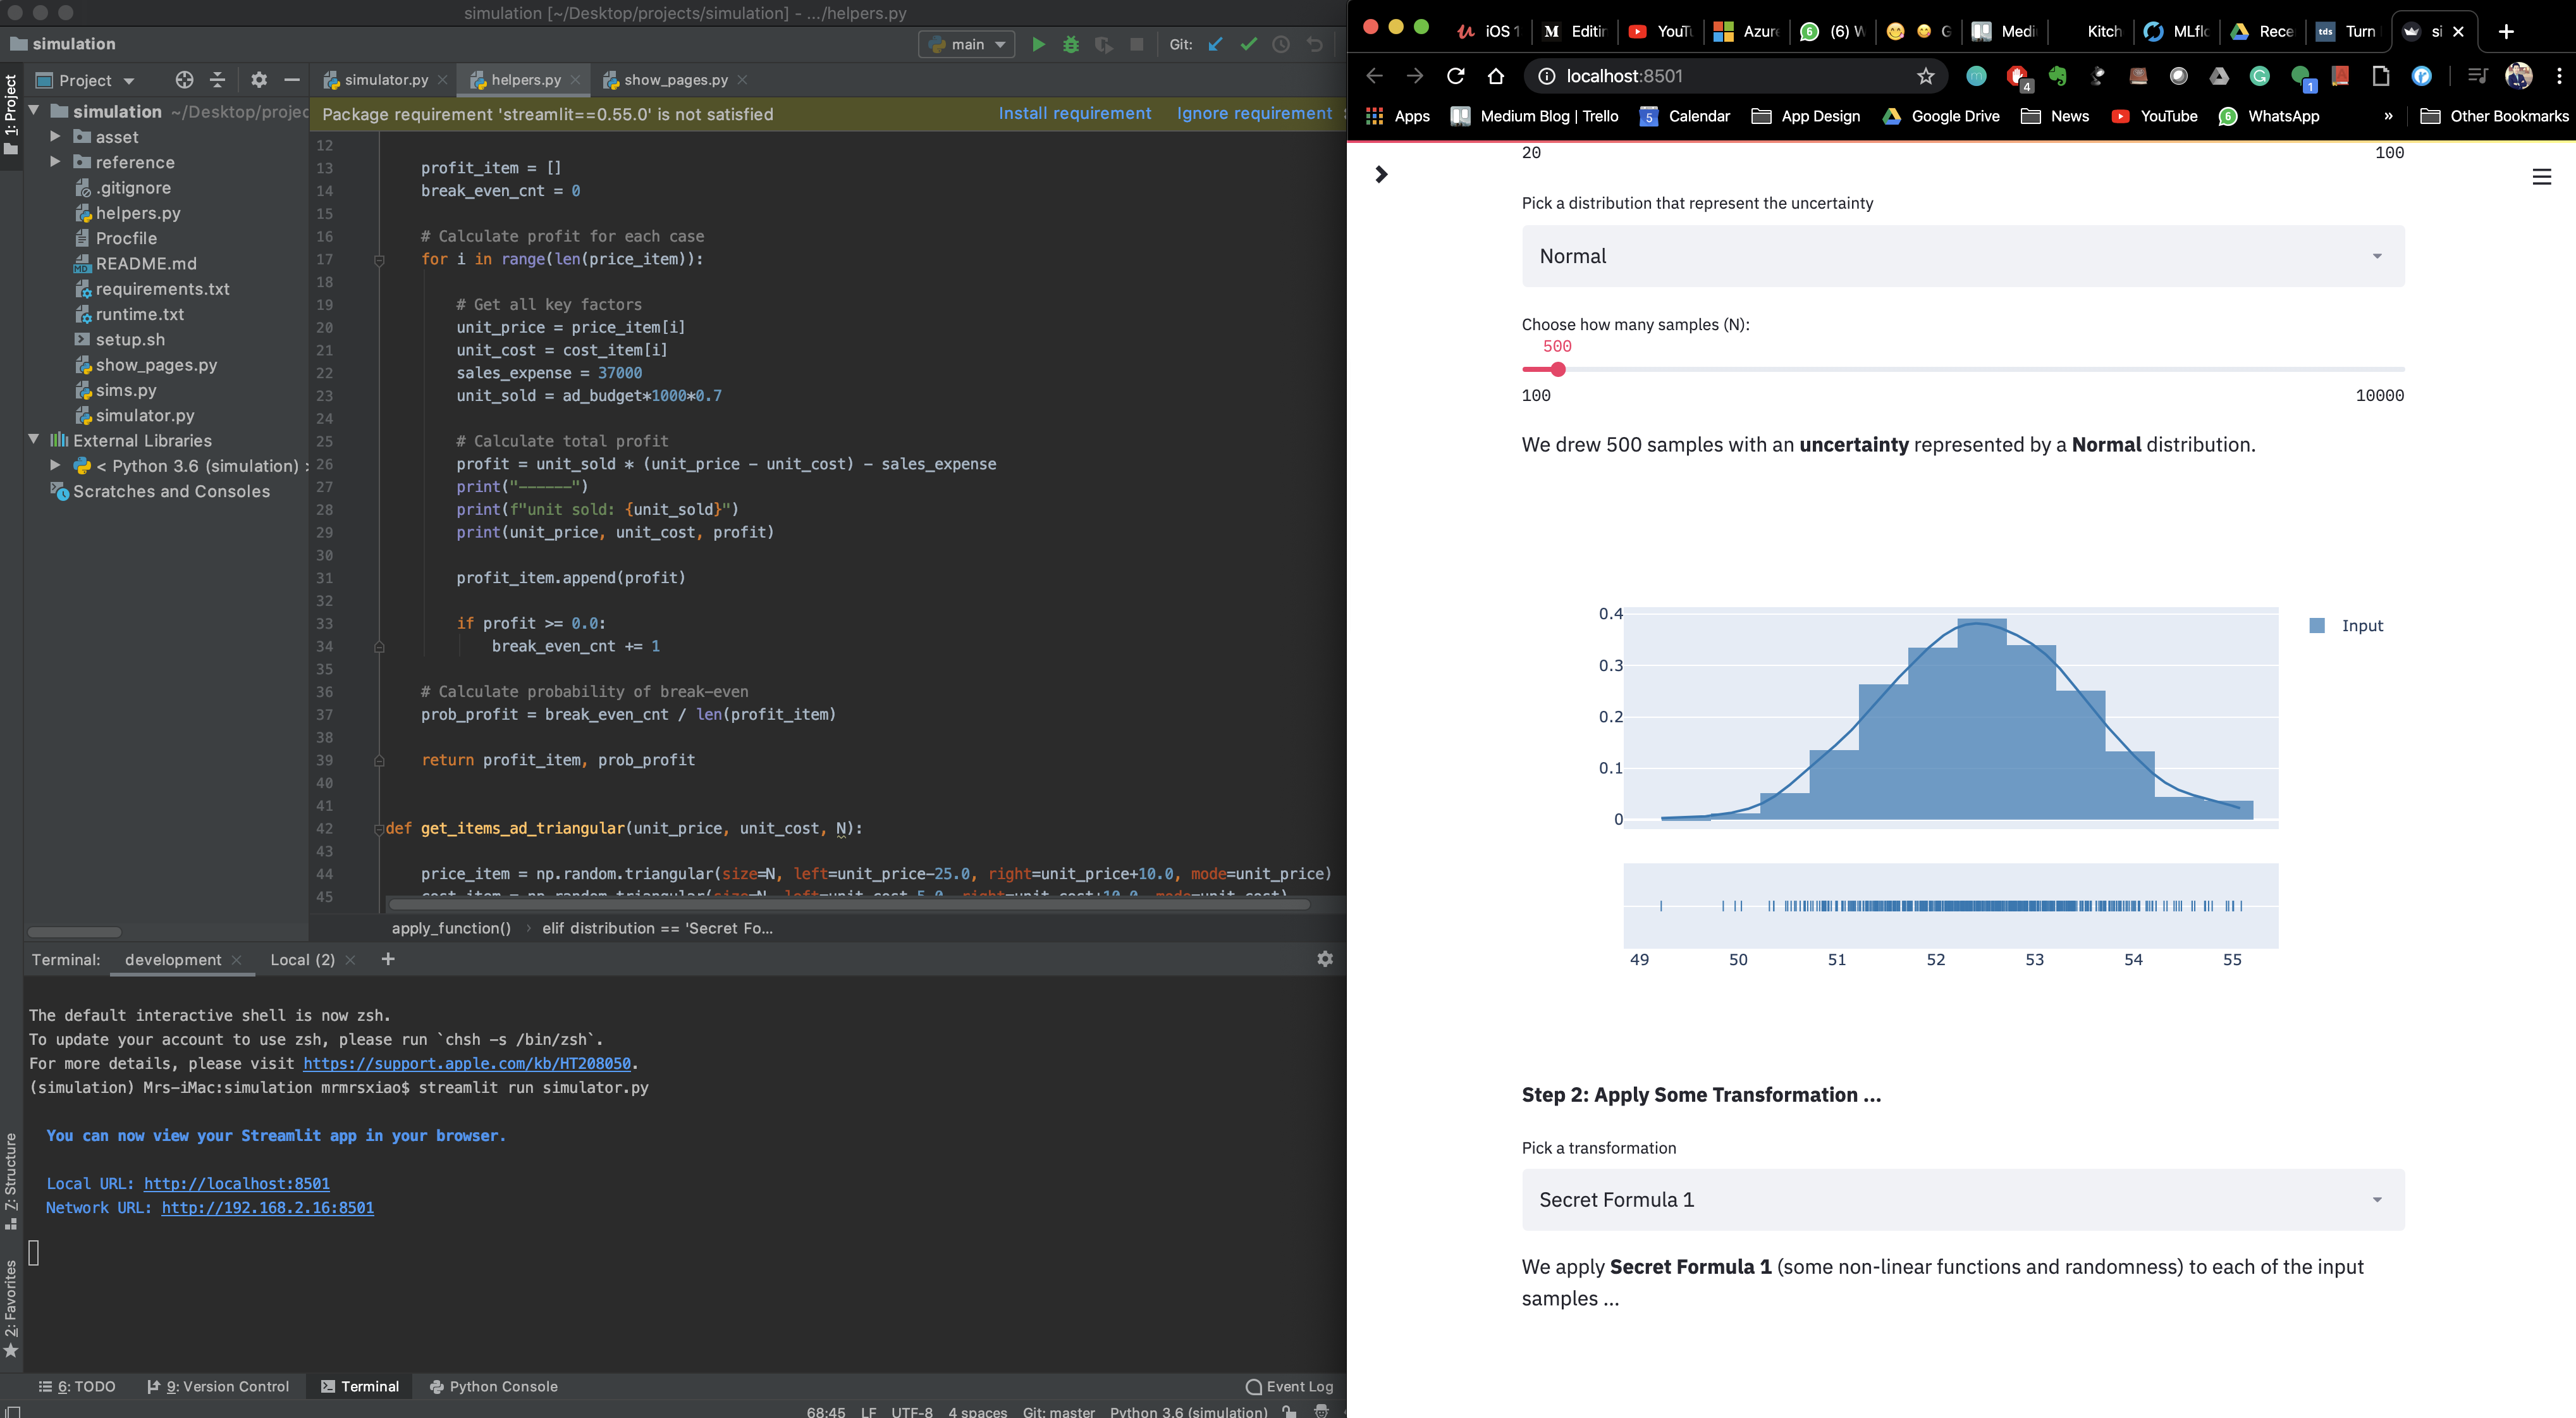Screen dimensions: 2576x1418
Task: Open the Normal distribution dropdown
Action: click(x=1962, y=256)
